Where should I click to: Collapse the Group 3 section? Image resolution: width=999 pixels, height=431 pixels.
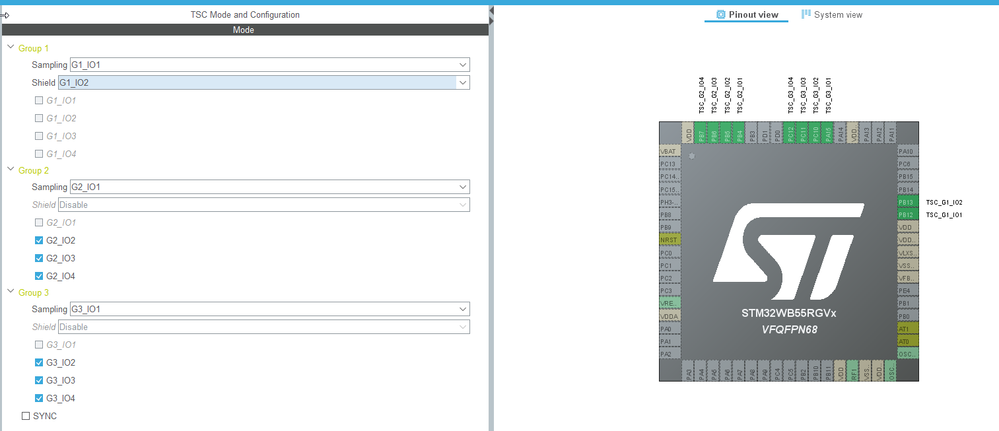[x=10, y=291]
